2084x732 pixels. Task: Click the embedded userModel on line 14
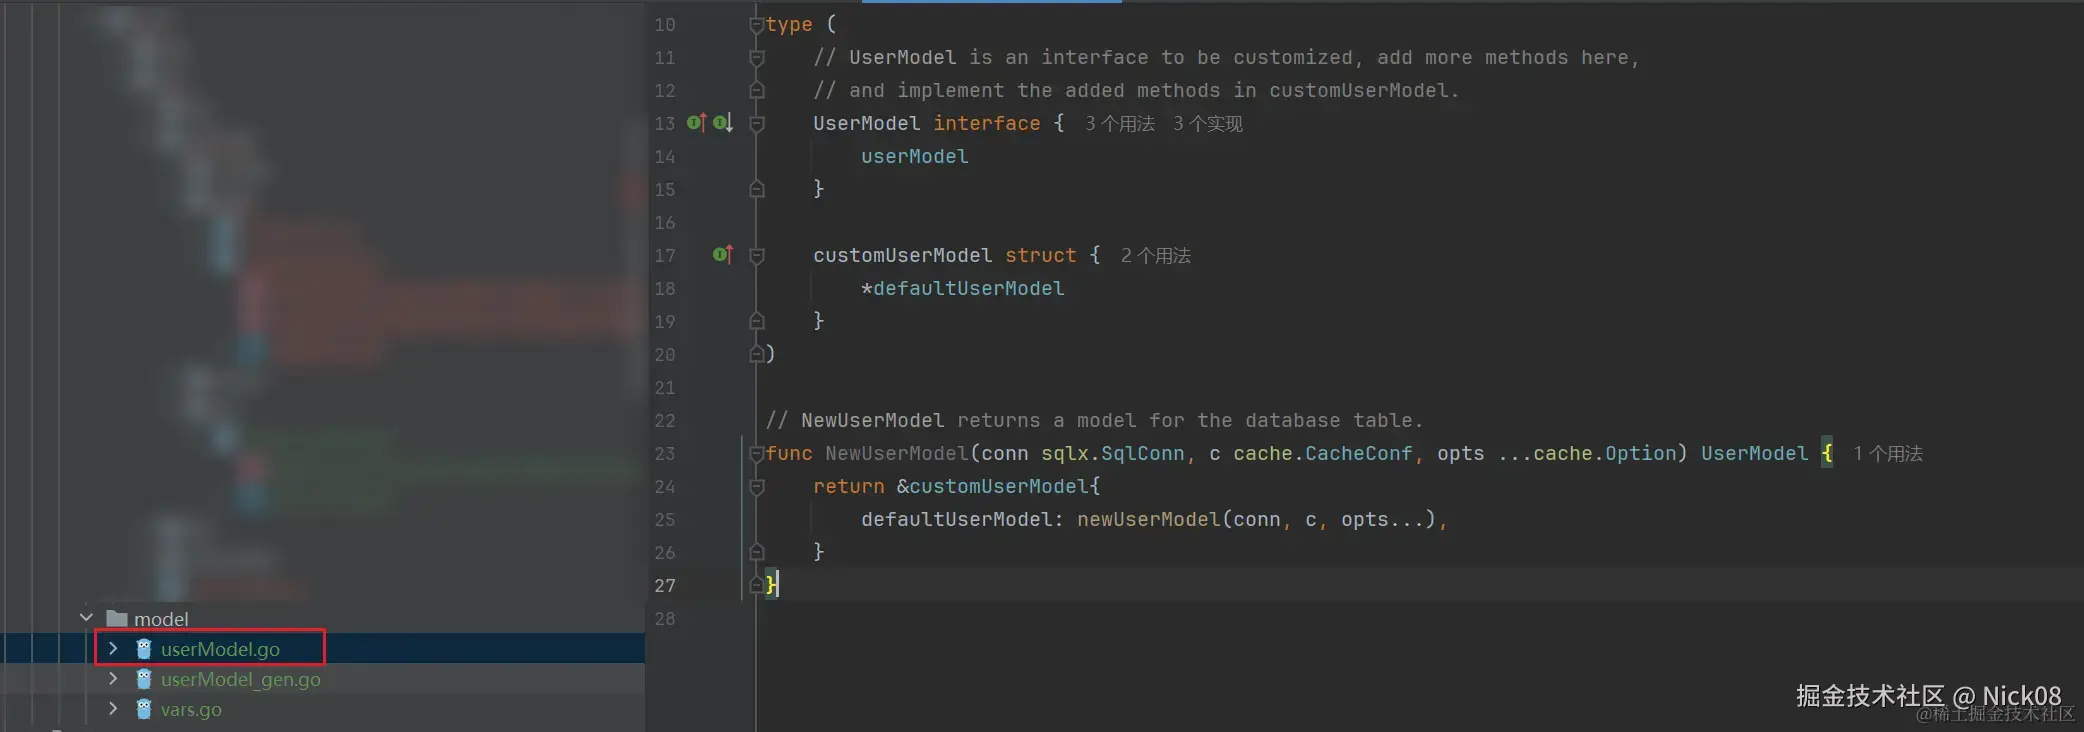pos(915,156)
